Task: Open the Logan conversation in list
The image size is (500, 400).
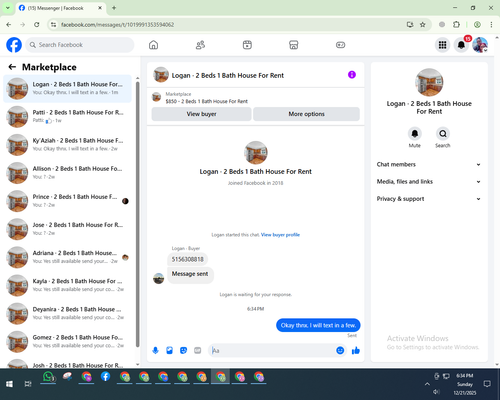Action: (67, 88)
